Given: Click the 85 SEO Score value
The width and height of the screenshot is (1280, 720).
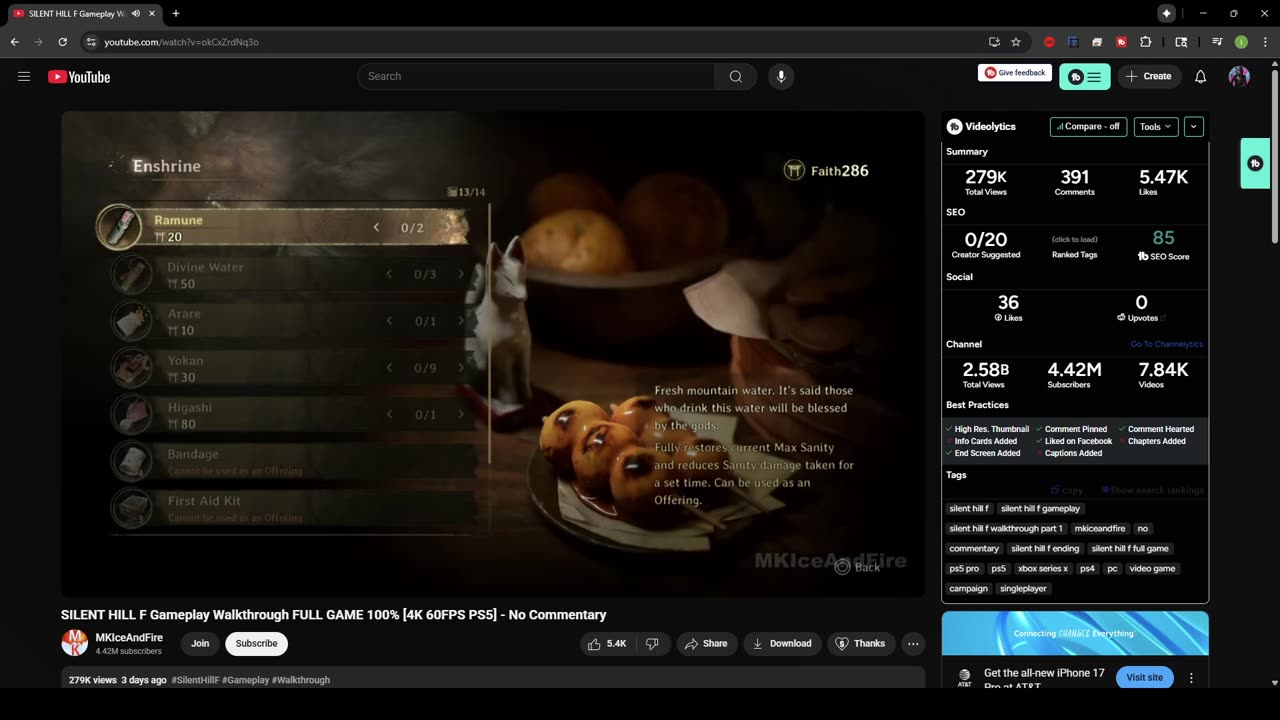Looking at the screenshot, I should click(x=1163, y=238).
